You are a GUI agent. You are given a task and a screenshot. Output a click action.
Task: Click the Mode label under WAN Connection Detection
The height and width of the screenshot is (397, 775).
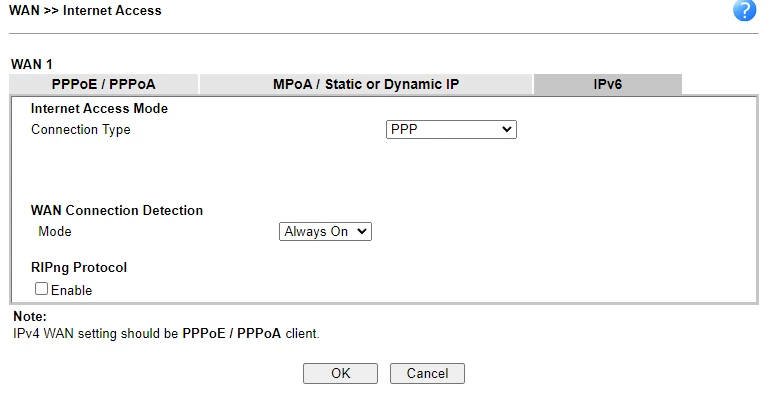tap(55, 231)
